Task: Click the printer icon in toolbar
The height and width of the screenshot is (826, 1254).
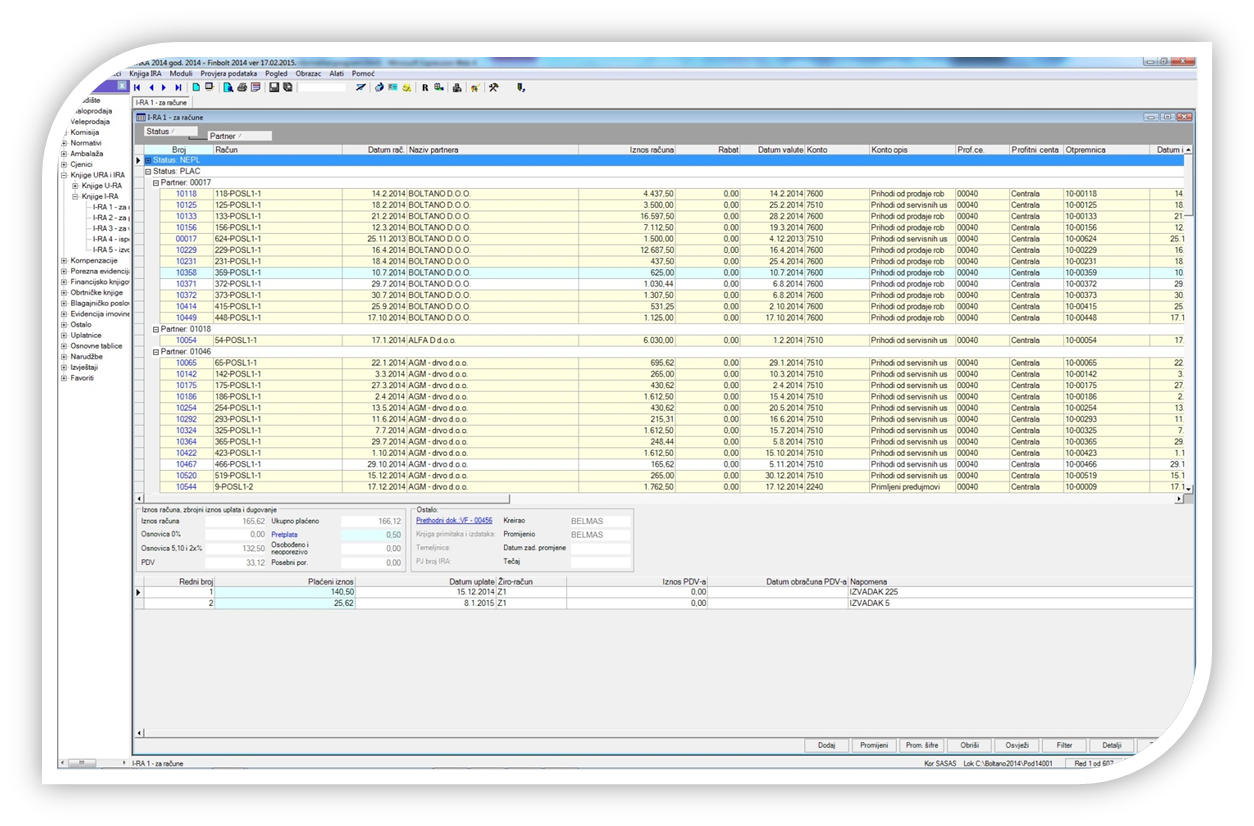Action: point(242,88)
